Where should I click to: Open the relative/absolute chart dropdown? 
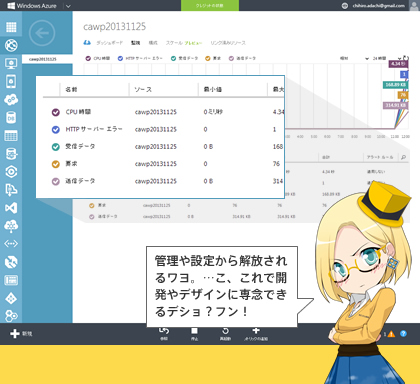point(354,58)
